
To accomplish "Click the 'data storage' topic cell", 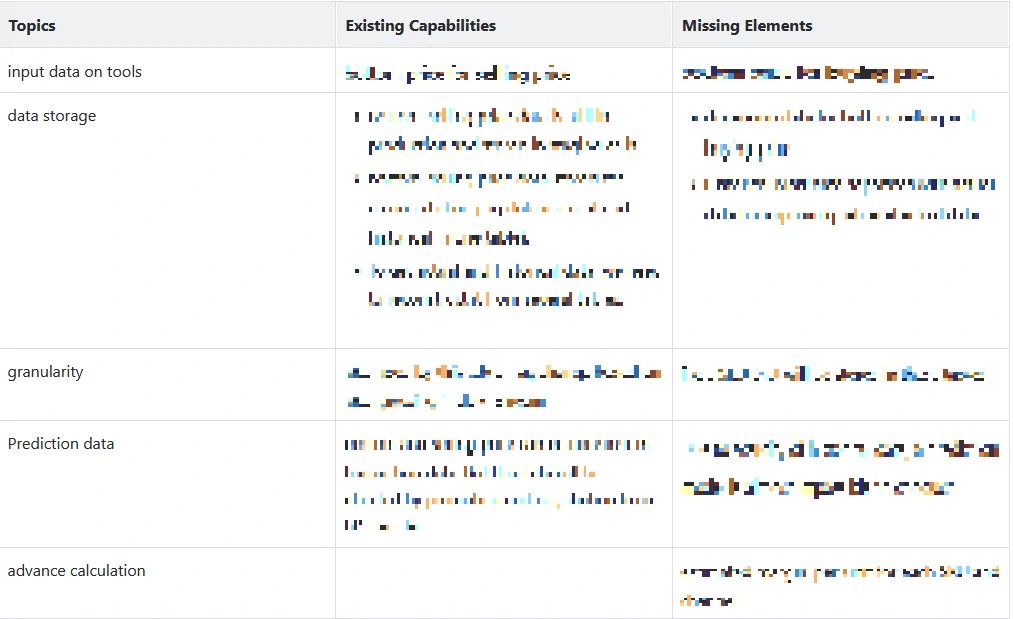I will tap(52, 116).
